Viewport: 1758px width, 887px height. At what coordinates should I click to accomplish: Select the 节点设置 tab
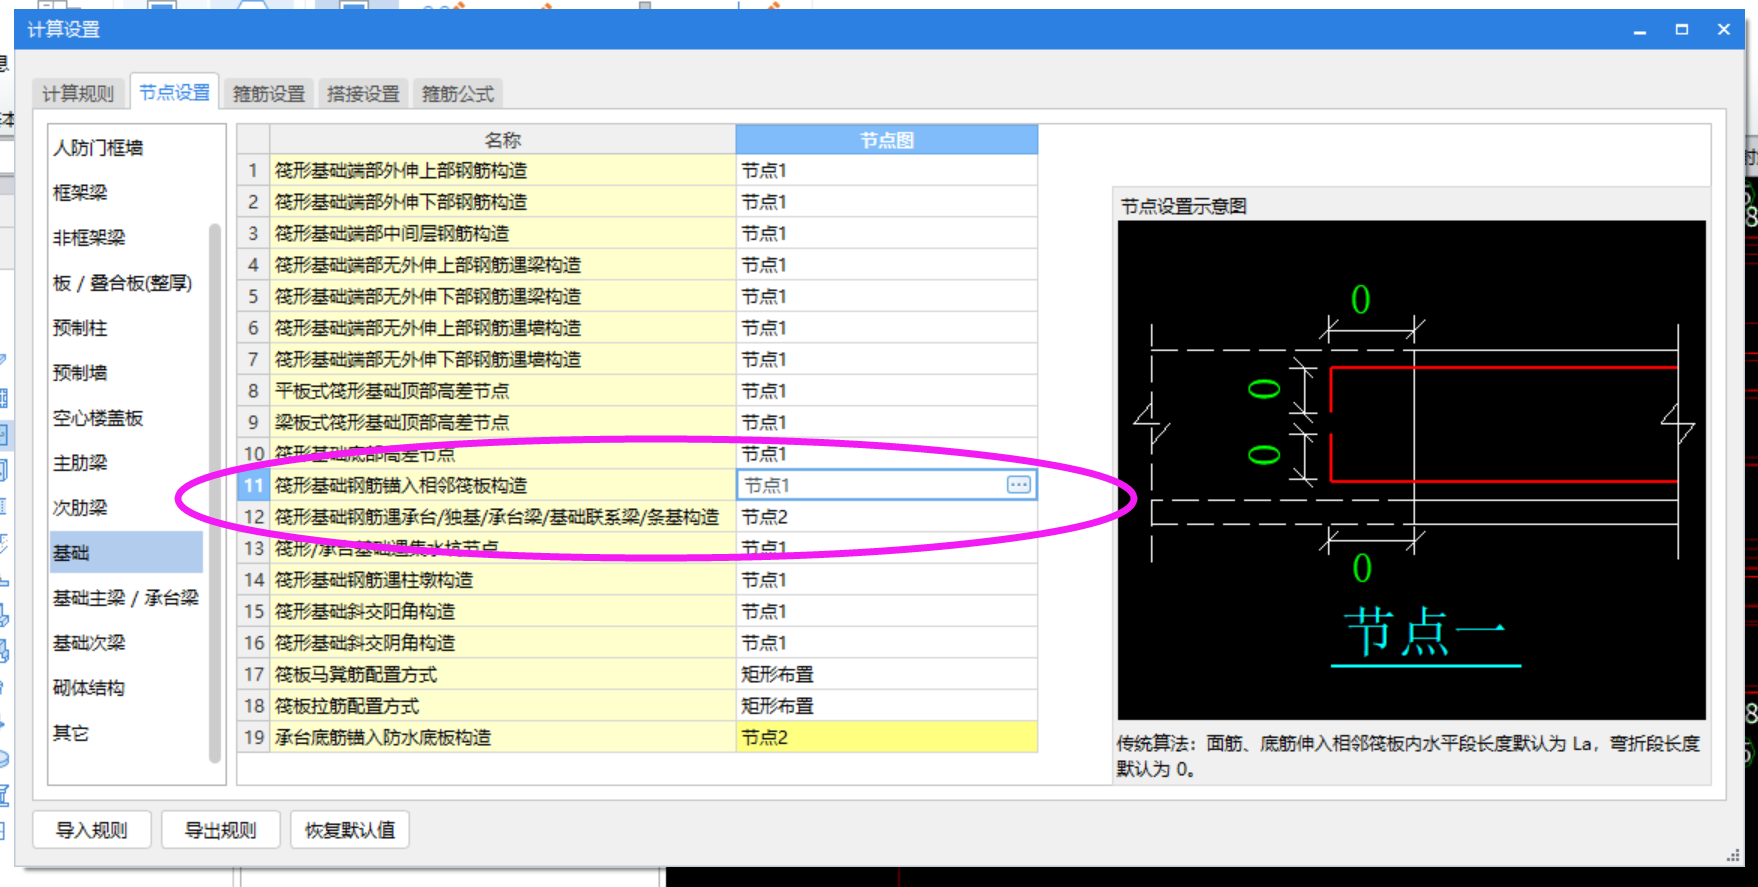pos(174,92)
